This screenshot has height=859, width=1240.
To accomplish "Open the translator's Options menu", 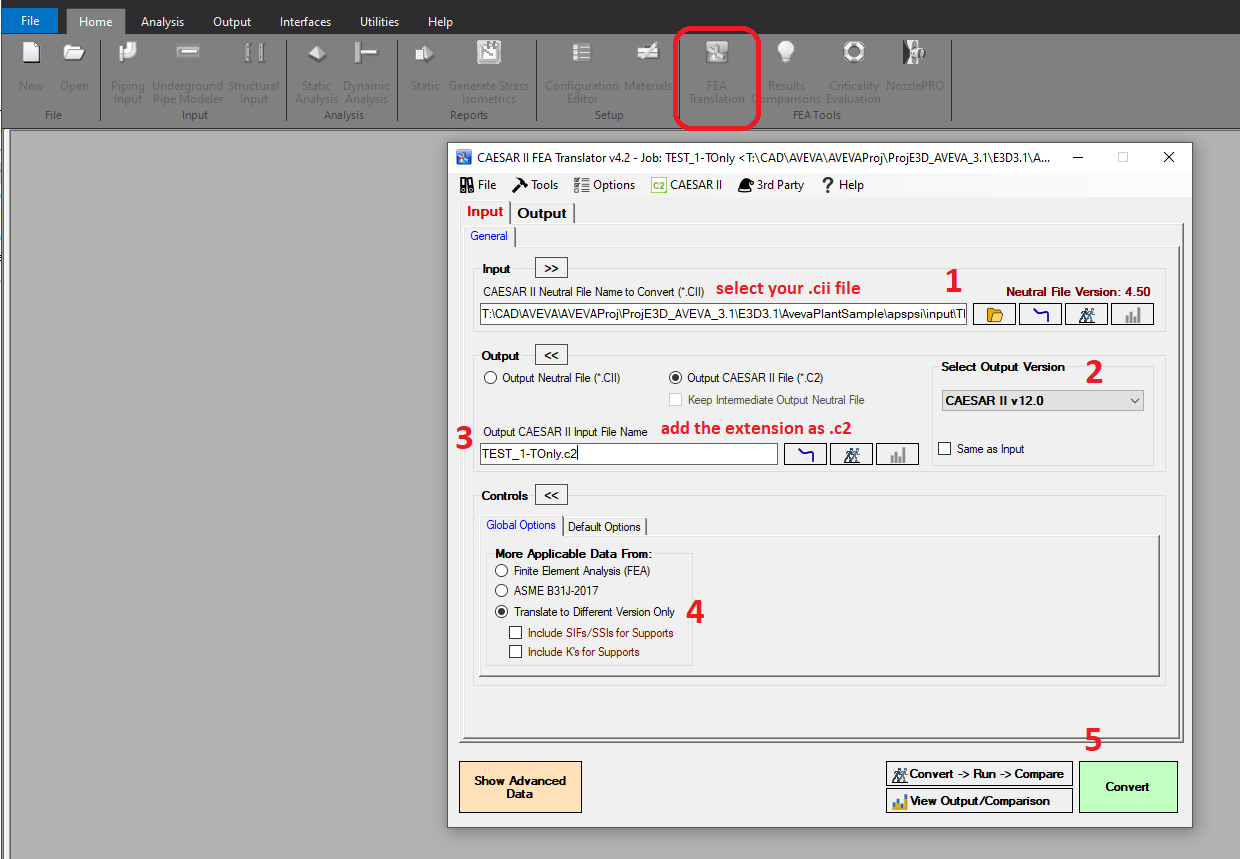I will coord(604,185).
